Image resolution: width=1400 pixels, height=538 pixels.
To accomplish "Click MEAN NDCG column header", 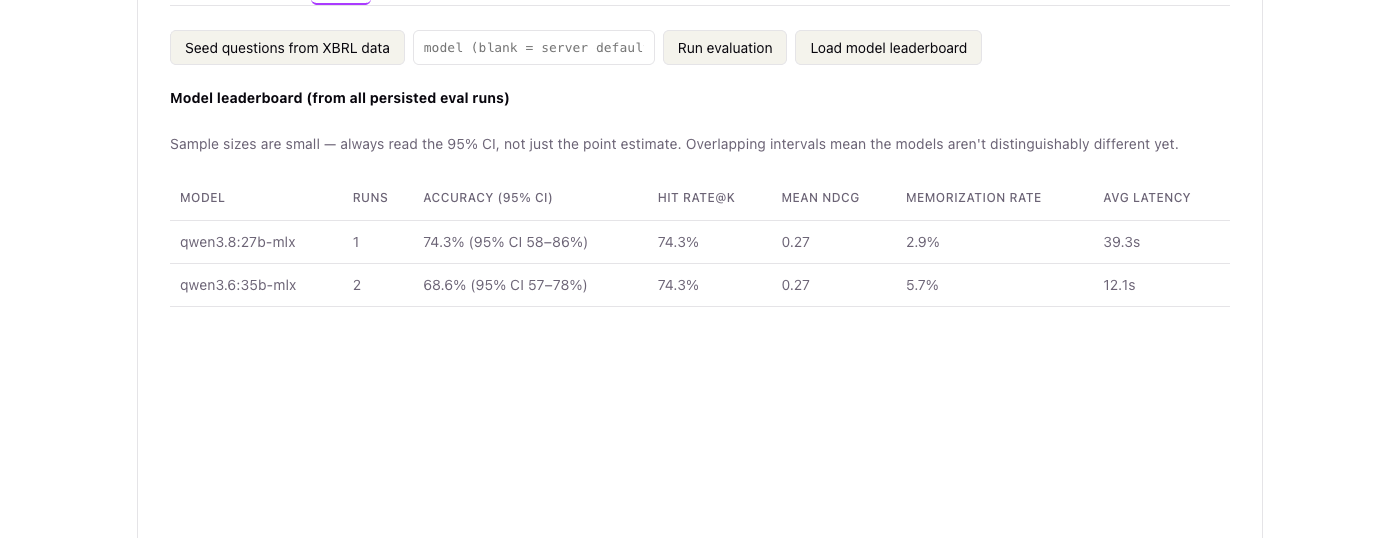I will point(820,198).
